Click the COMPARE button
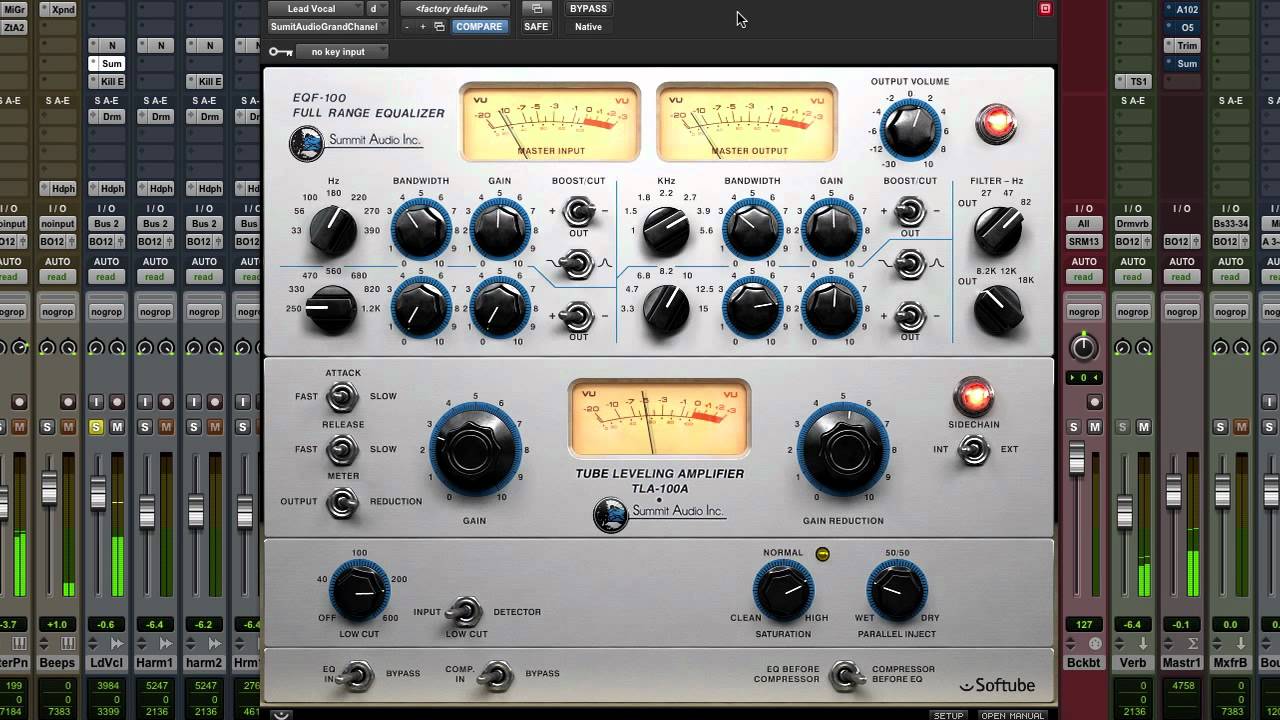Image resolution: width=1280 pixels, height=720 pixels. 479,27
